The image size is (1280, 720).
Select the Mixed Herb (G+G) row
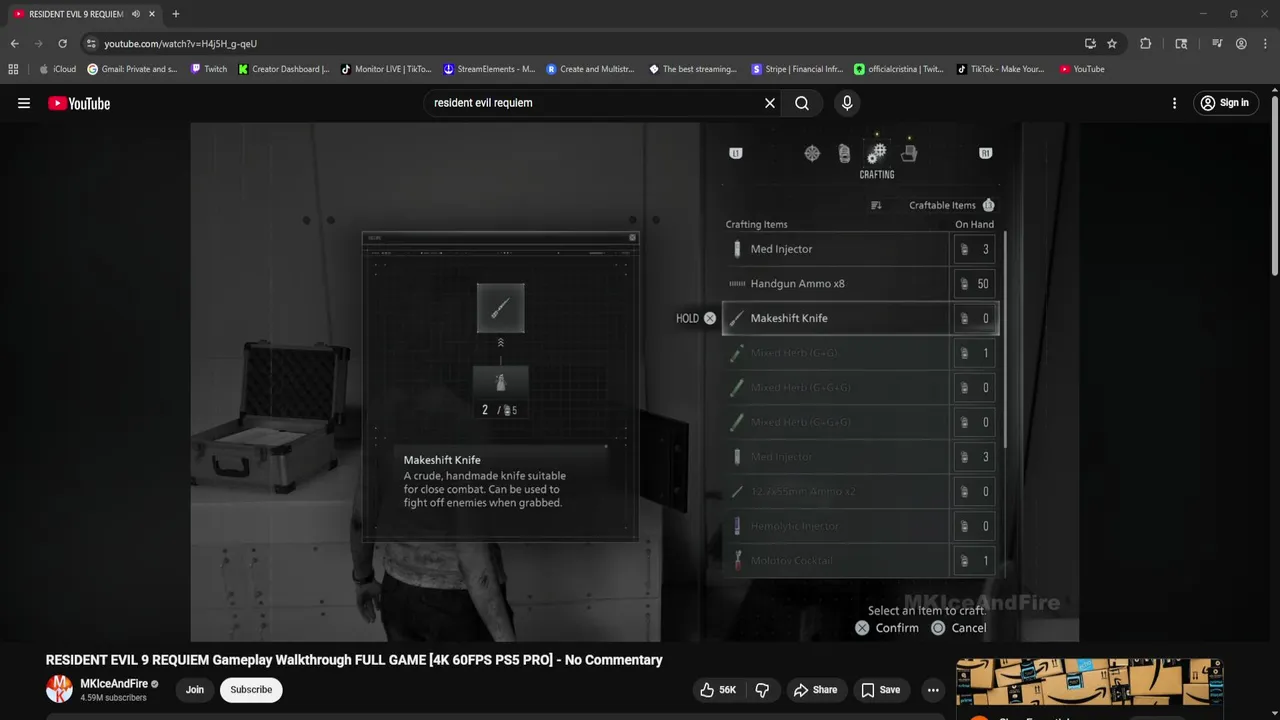coord(860,353)
